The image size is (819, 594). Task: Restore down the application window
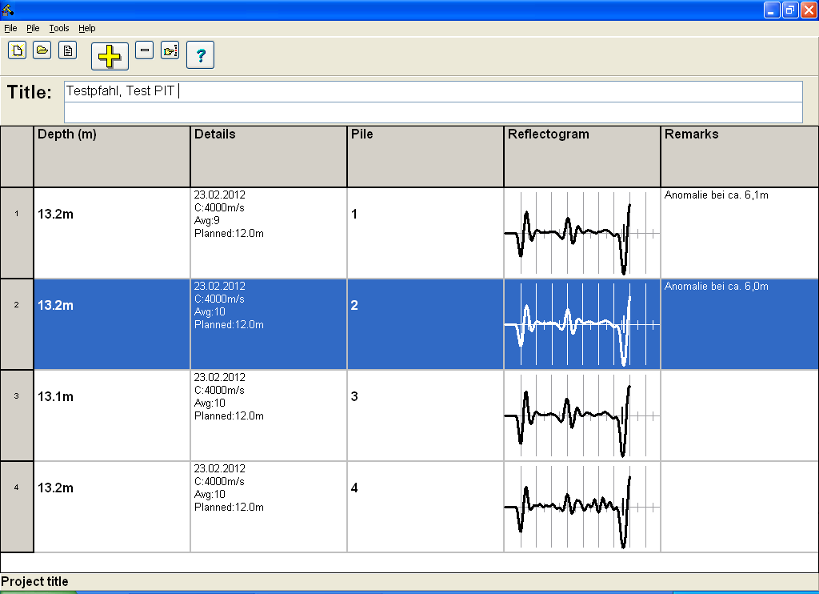(790, 10)
